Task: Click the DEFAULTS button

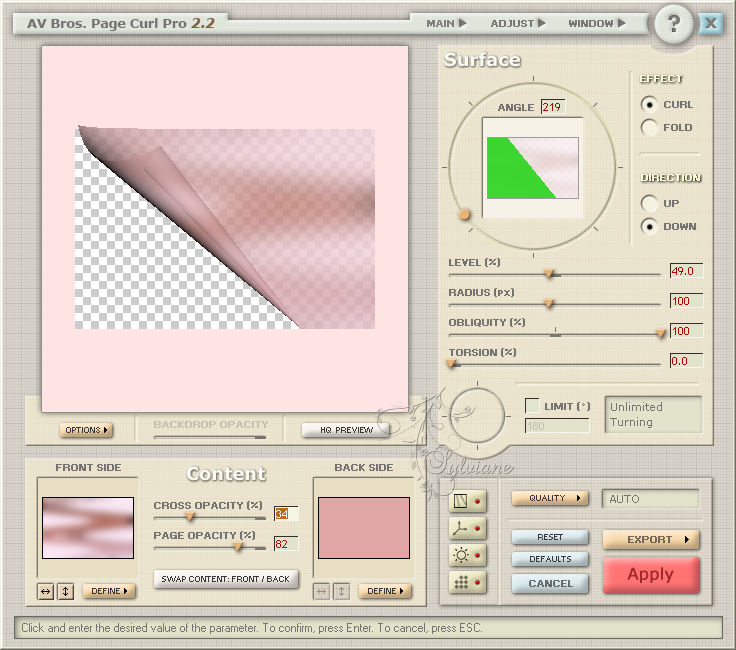Action: pos(550,559)
